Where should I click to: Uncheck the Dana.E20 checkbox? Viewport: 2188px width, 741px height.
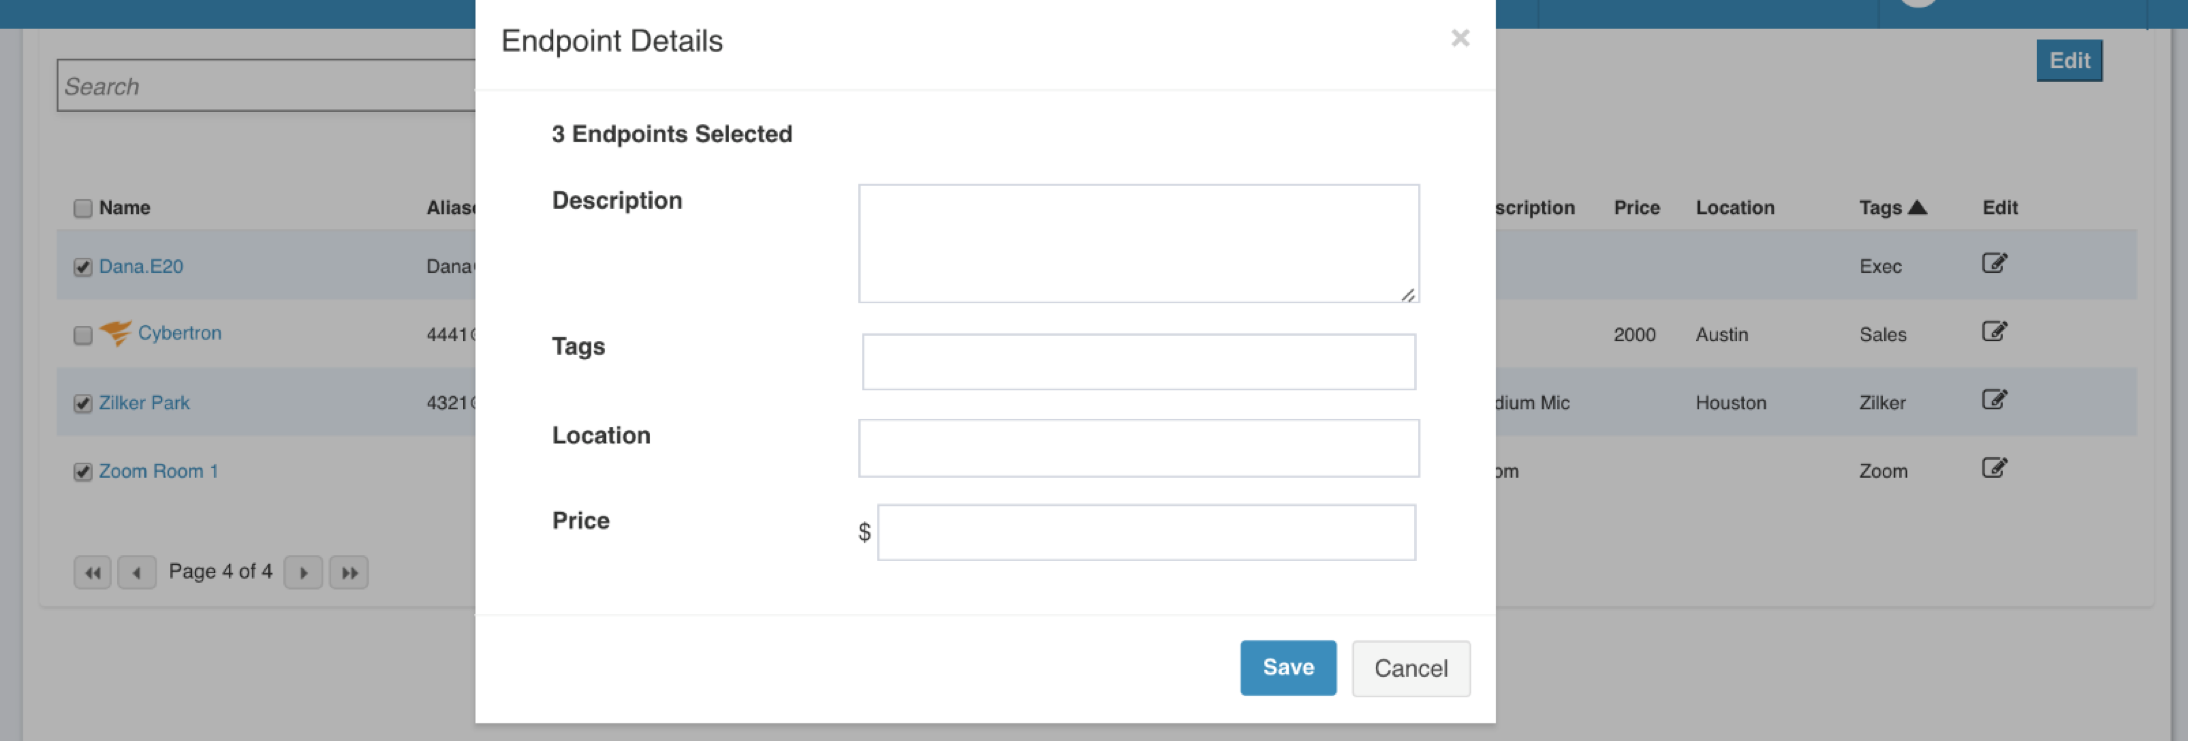(x=83, y=267)
